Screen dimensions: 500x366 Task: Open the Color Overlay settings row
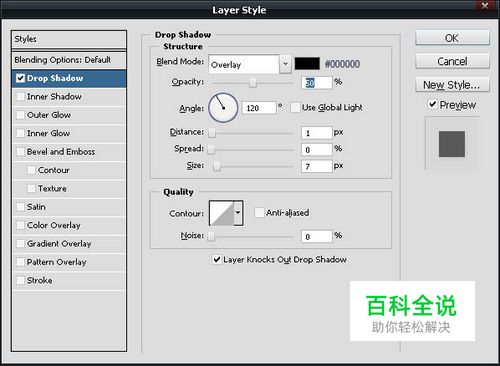[x=69, y=225]
